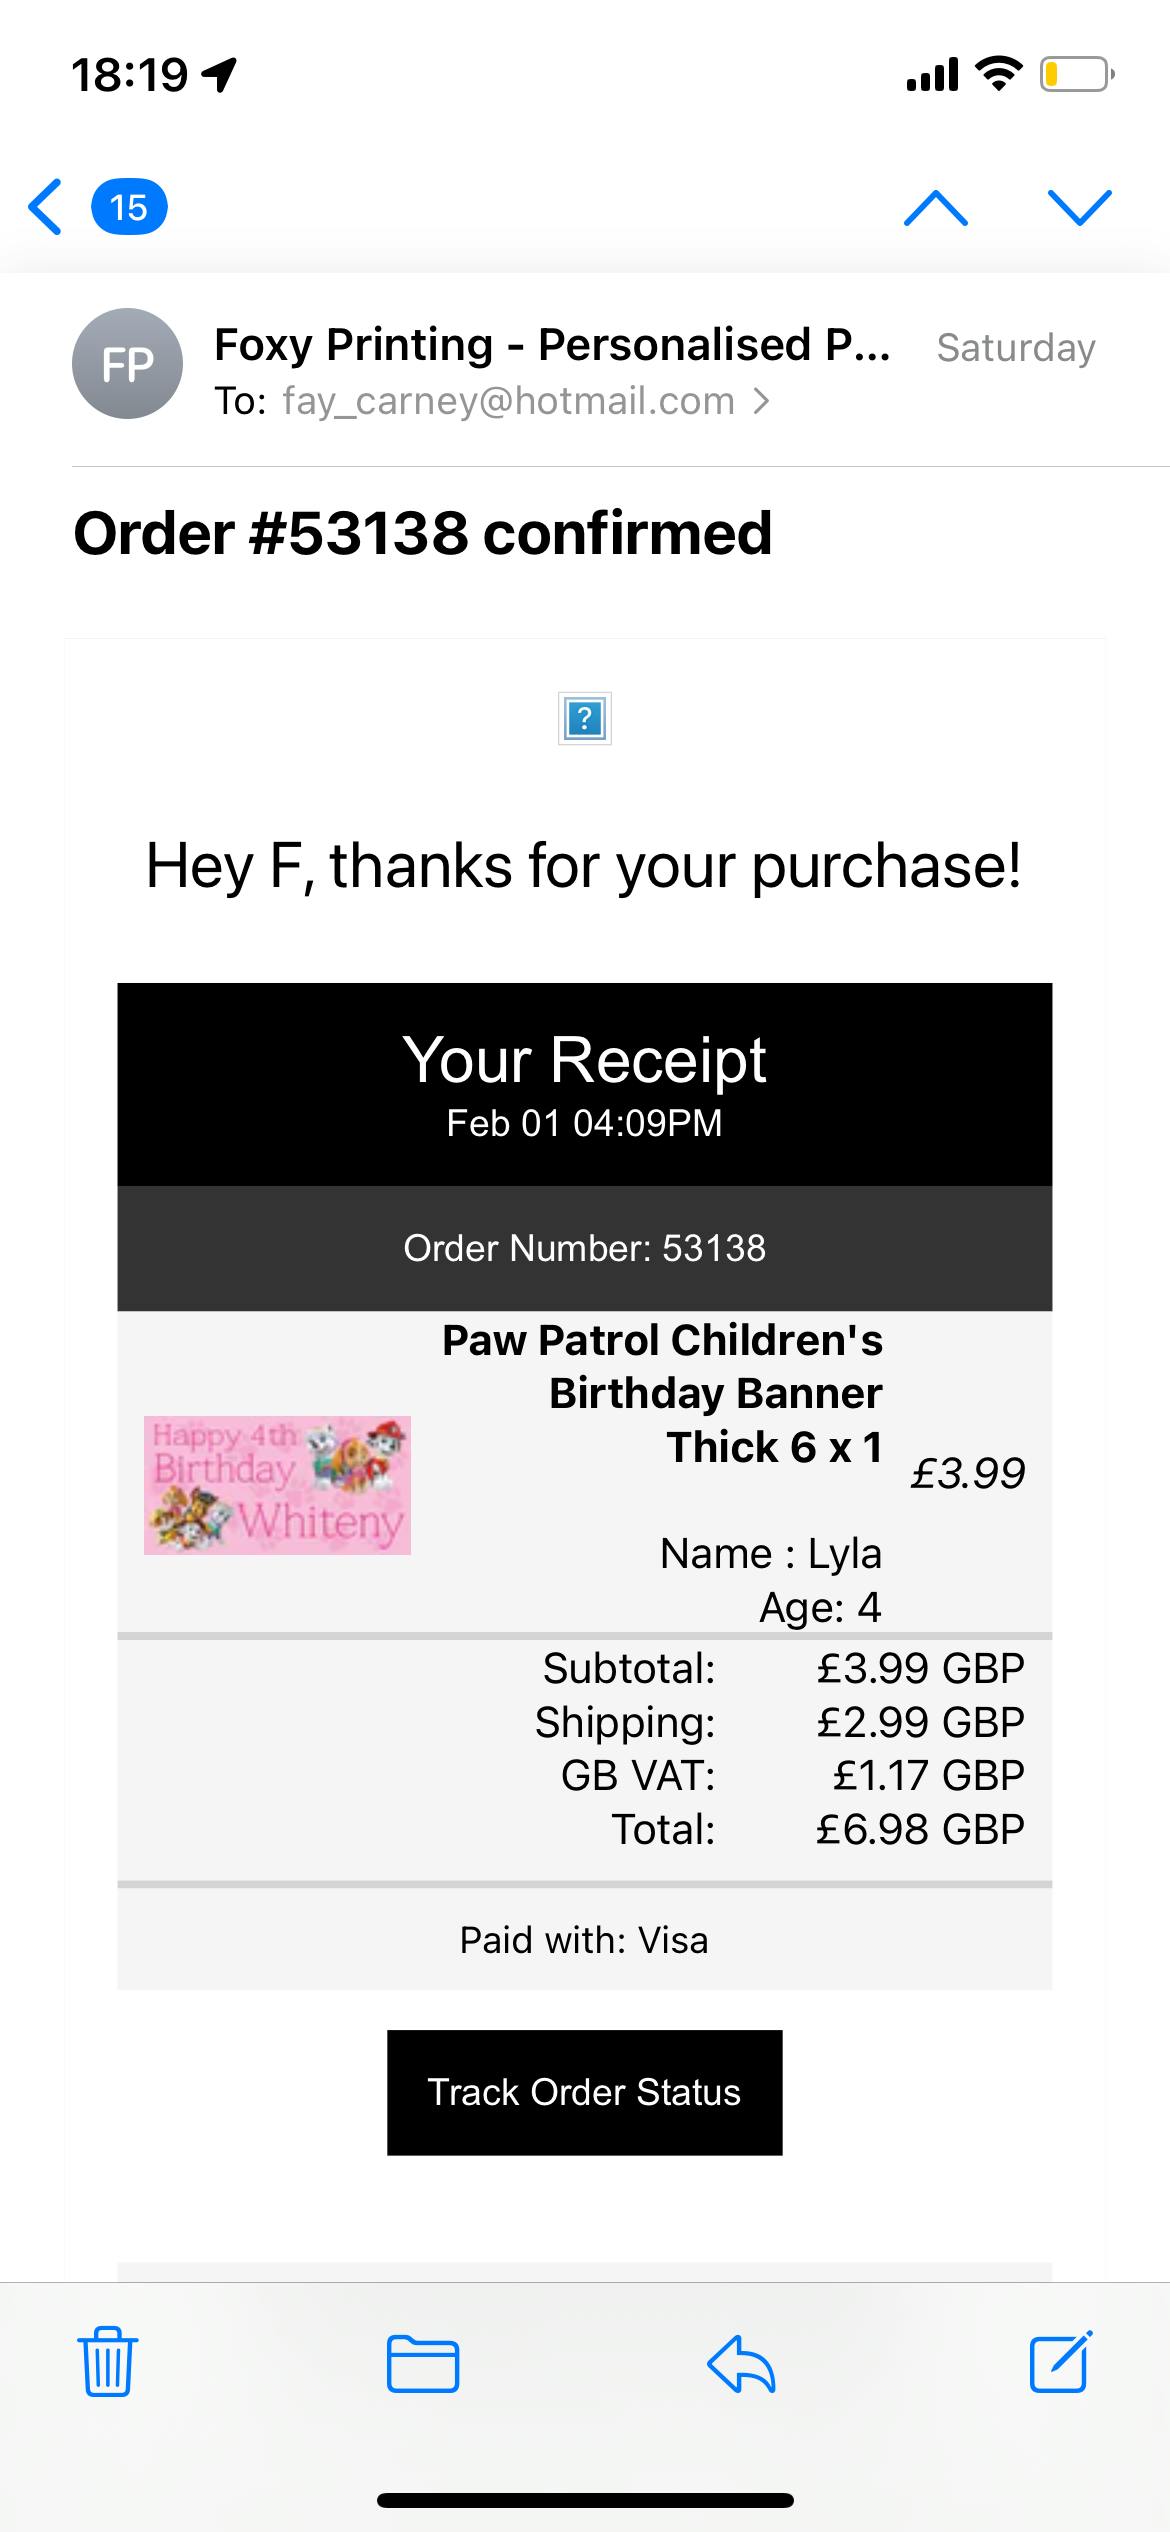Tap the Order #53138 confirmed subject
This screenshot has height=2532, width=1170.
(423, 533)
